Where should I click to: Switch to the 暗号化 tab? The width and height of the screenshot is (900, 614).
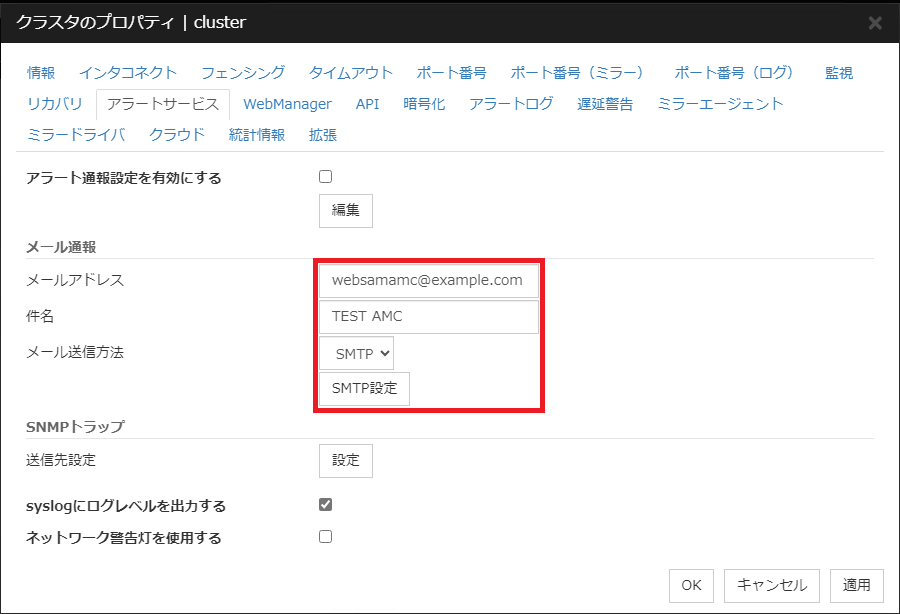pyautogui.click(x=424, y=104)
